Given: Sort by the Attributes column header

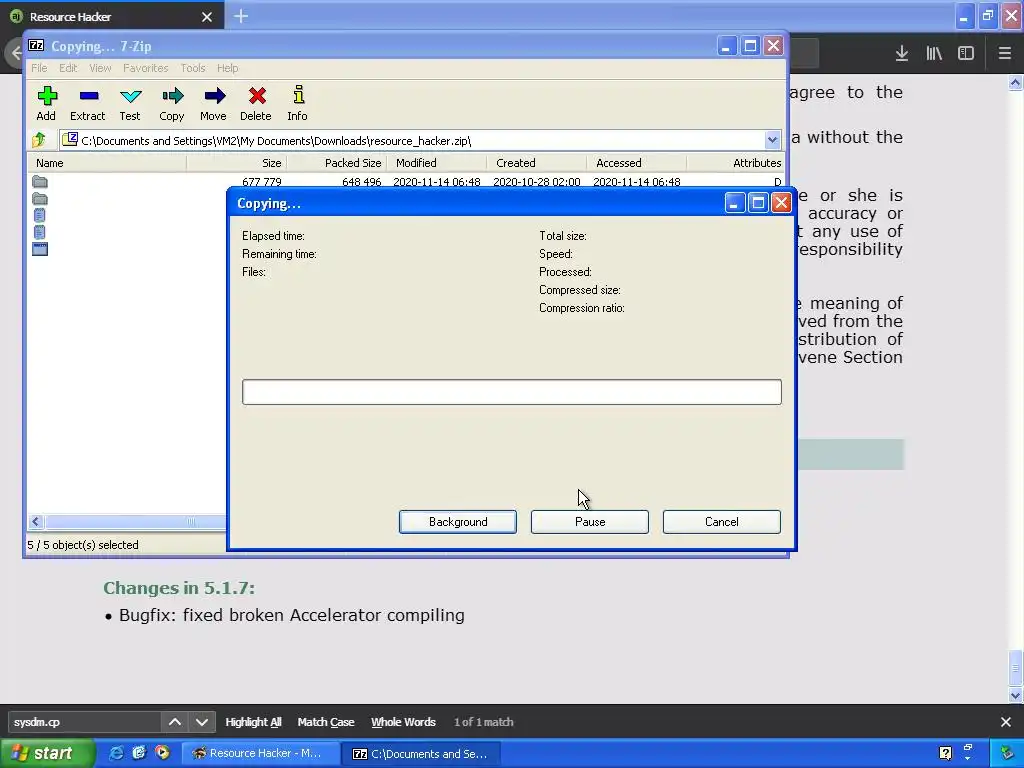Looking at the screenshot, I should click(x=735, y=163).
